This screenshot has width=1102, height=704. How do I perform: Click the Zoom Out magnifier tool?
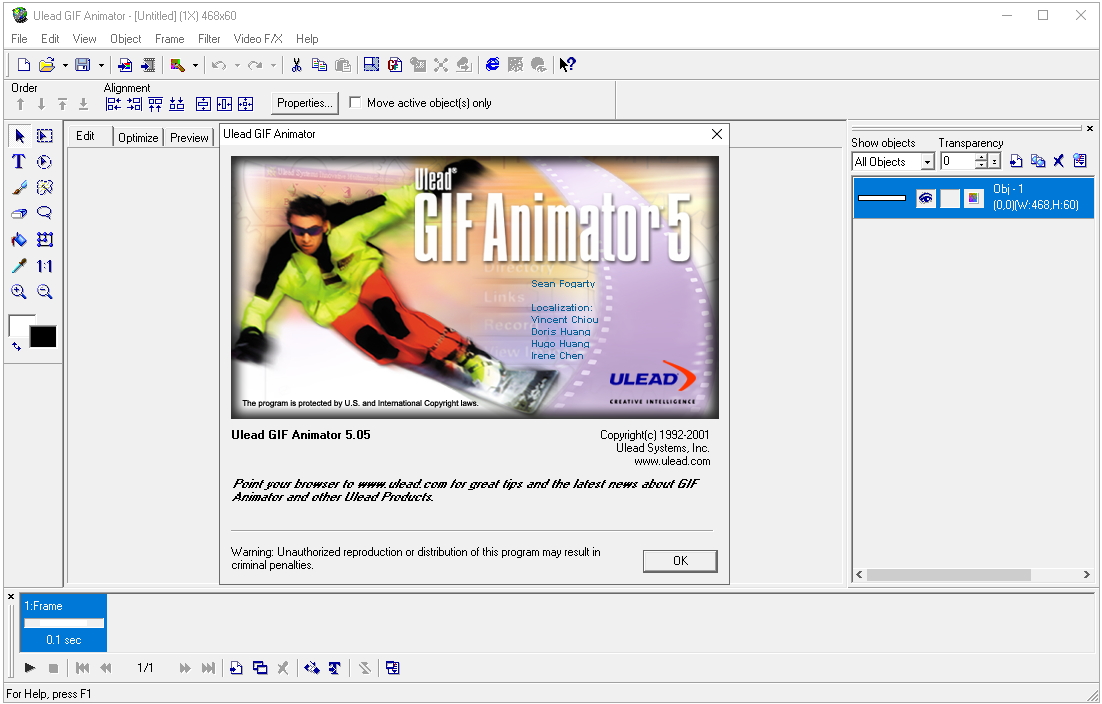45,292
